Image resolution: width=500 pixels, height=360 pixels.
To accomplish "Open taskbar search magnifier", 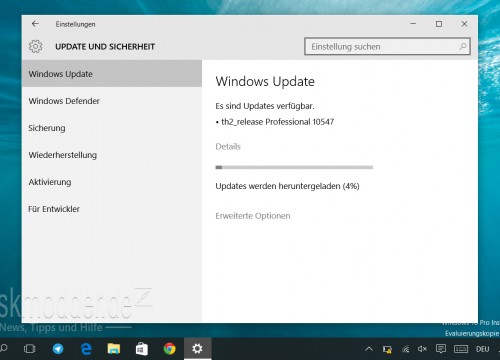I will pyautogui.click(x=3, y=349).
